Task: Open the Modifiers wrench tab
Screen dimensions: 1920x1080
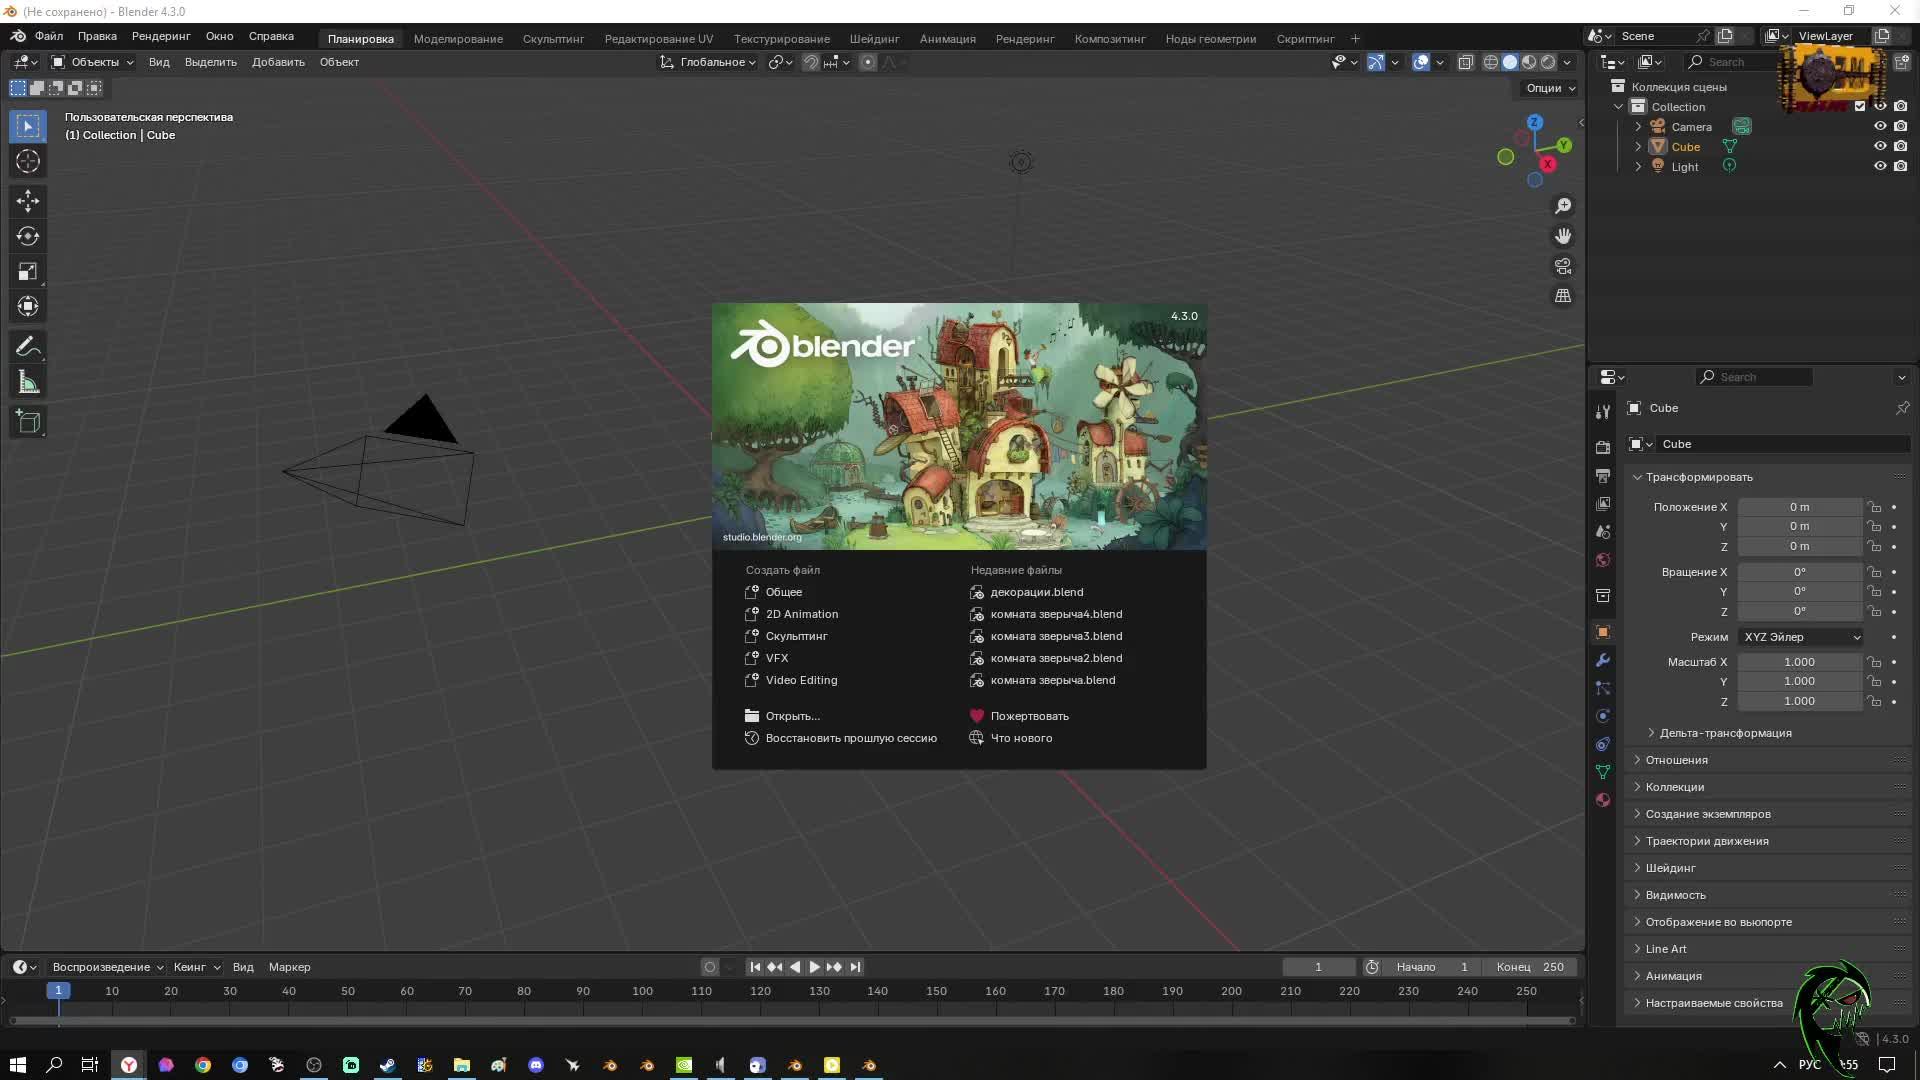Action: pos(1603,660)
